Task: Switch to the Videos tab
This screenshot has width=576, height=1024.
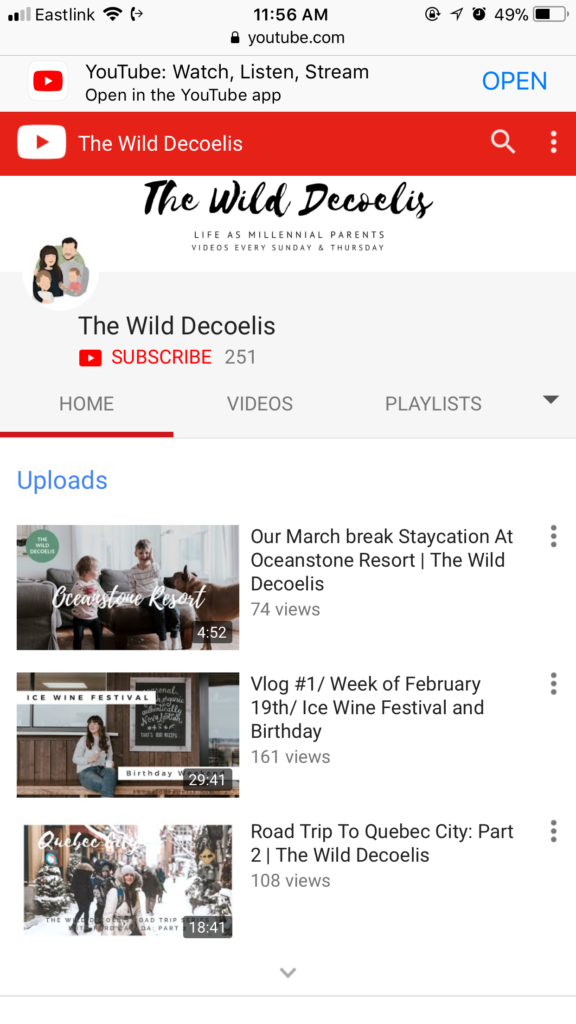Action: [260, 404]
